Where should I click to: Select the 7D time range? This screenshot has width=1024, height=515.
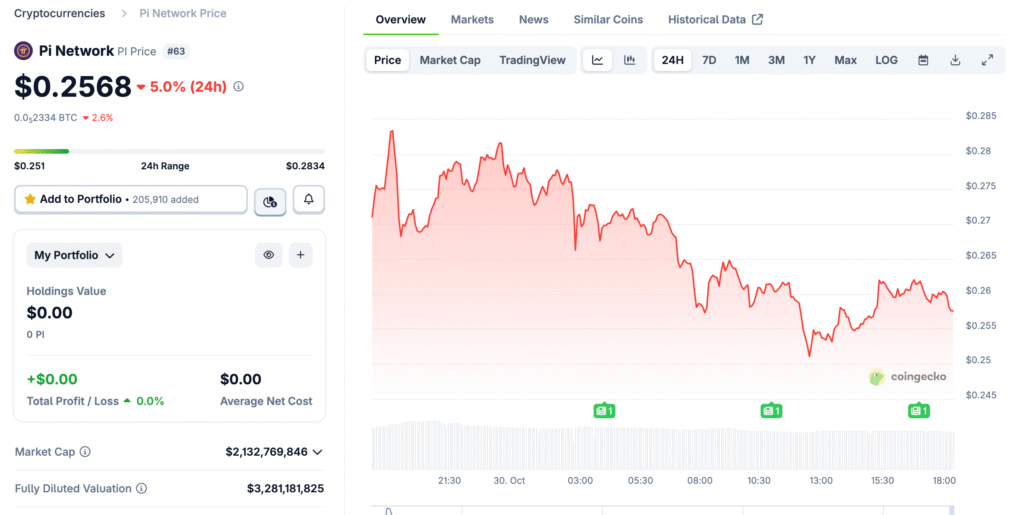point(709,60)
